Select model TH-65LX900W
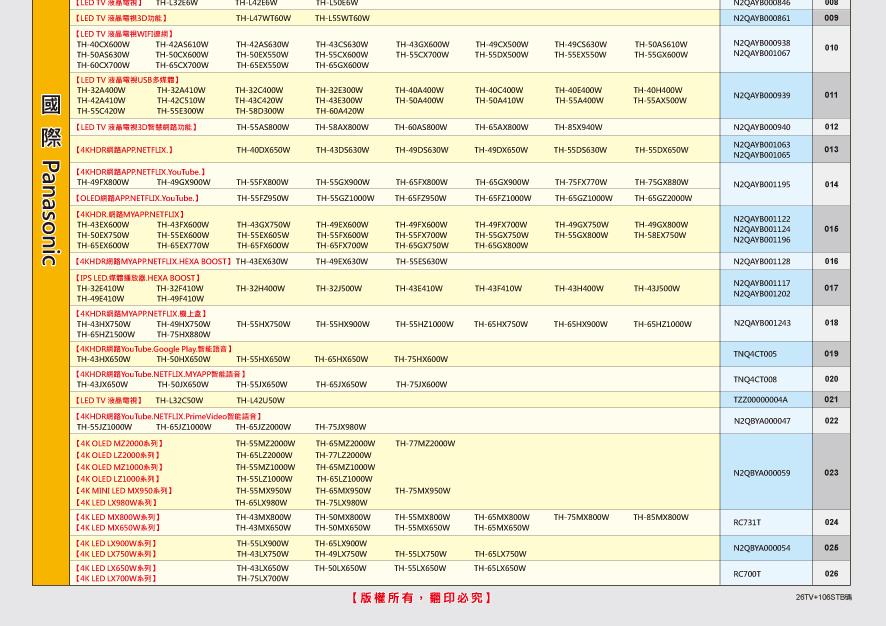 [x=341, y=544]
